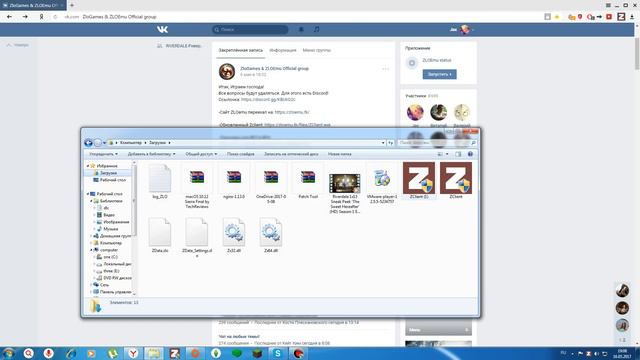Screen dimensions: 640x360
Task: Collapse the Избранное tree group
Action: pos(88,166)
